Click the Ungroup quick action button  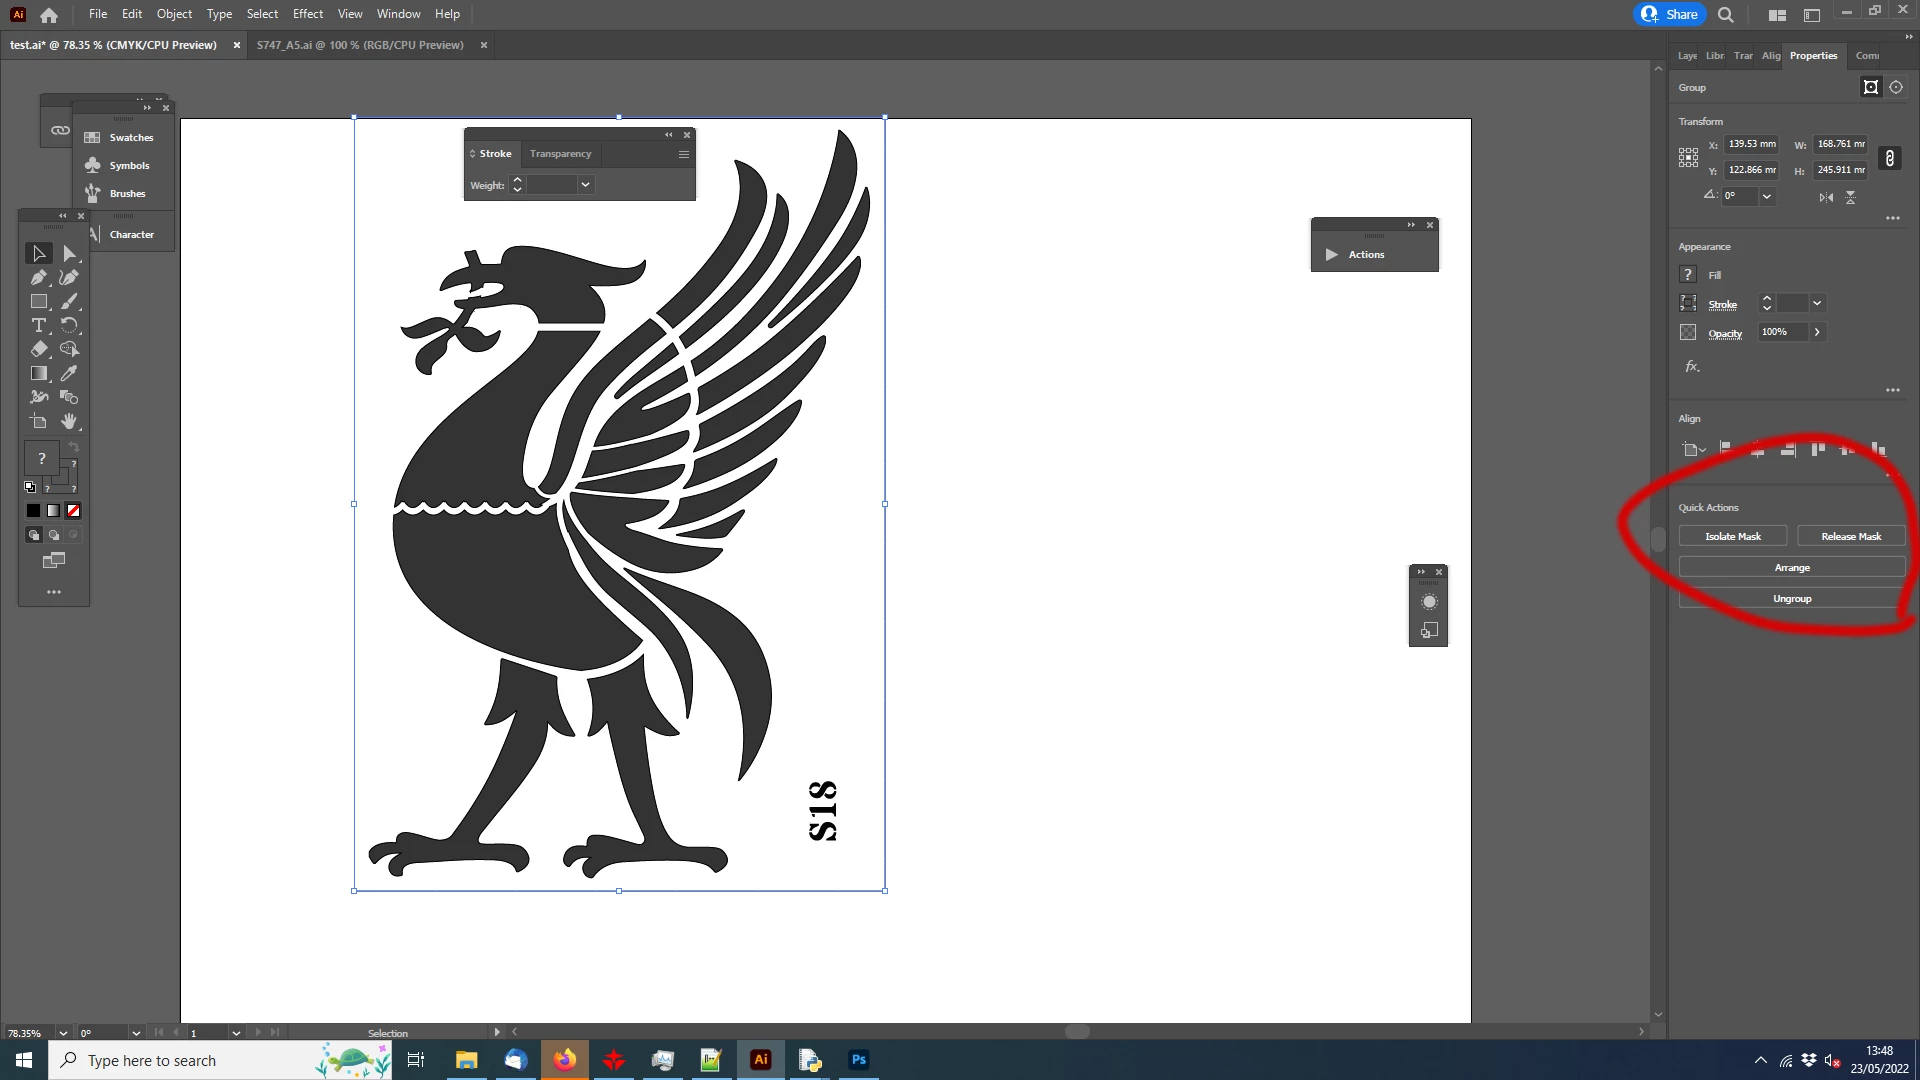(x=1791, y=598)
